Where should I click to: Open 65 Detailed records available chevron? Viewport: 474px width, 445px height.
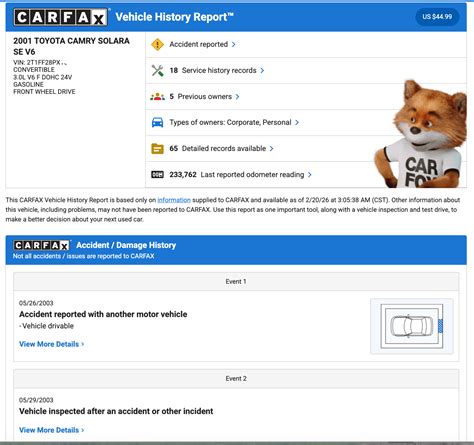click(x=272, y=148)
